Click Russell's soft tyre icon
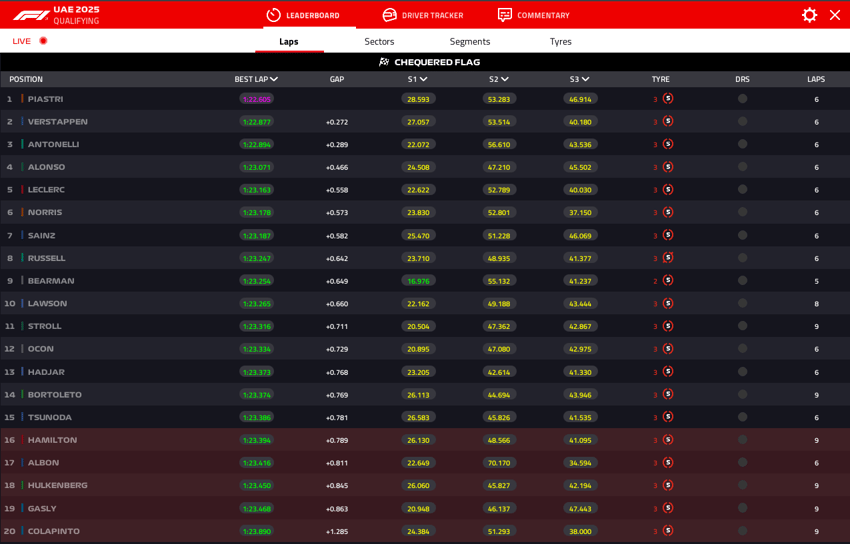This screenshot has width=850, height=544. [x=668, y=258]
